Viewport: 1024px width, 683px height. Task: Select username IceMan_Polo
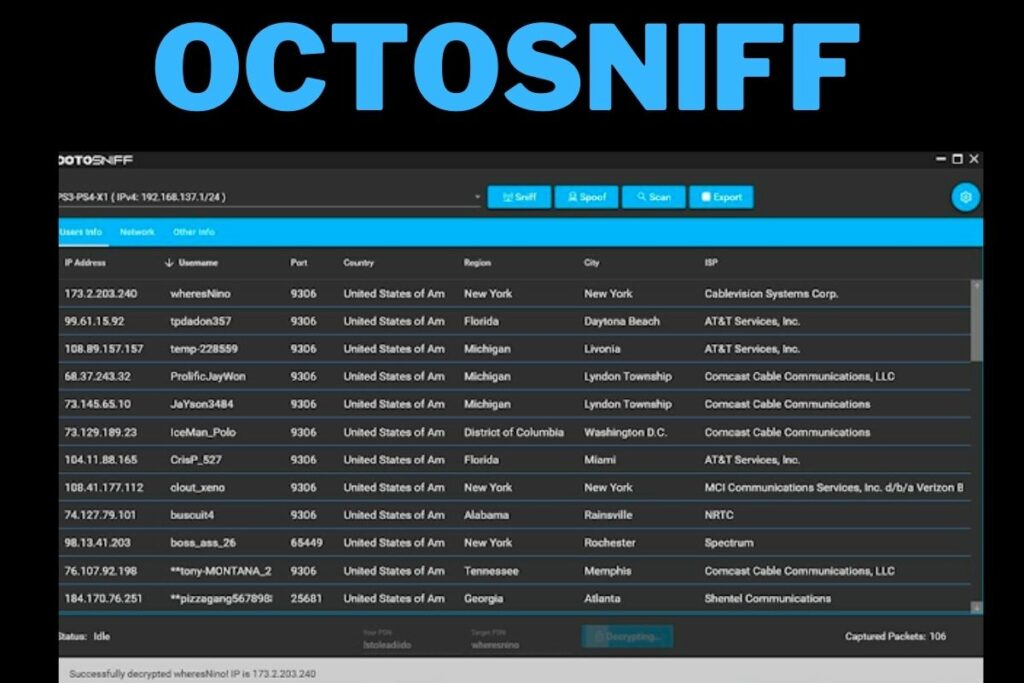click(x=203, y=432)
